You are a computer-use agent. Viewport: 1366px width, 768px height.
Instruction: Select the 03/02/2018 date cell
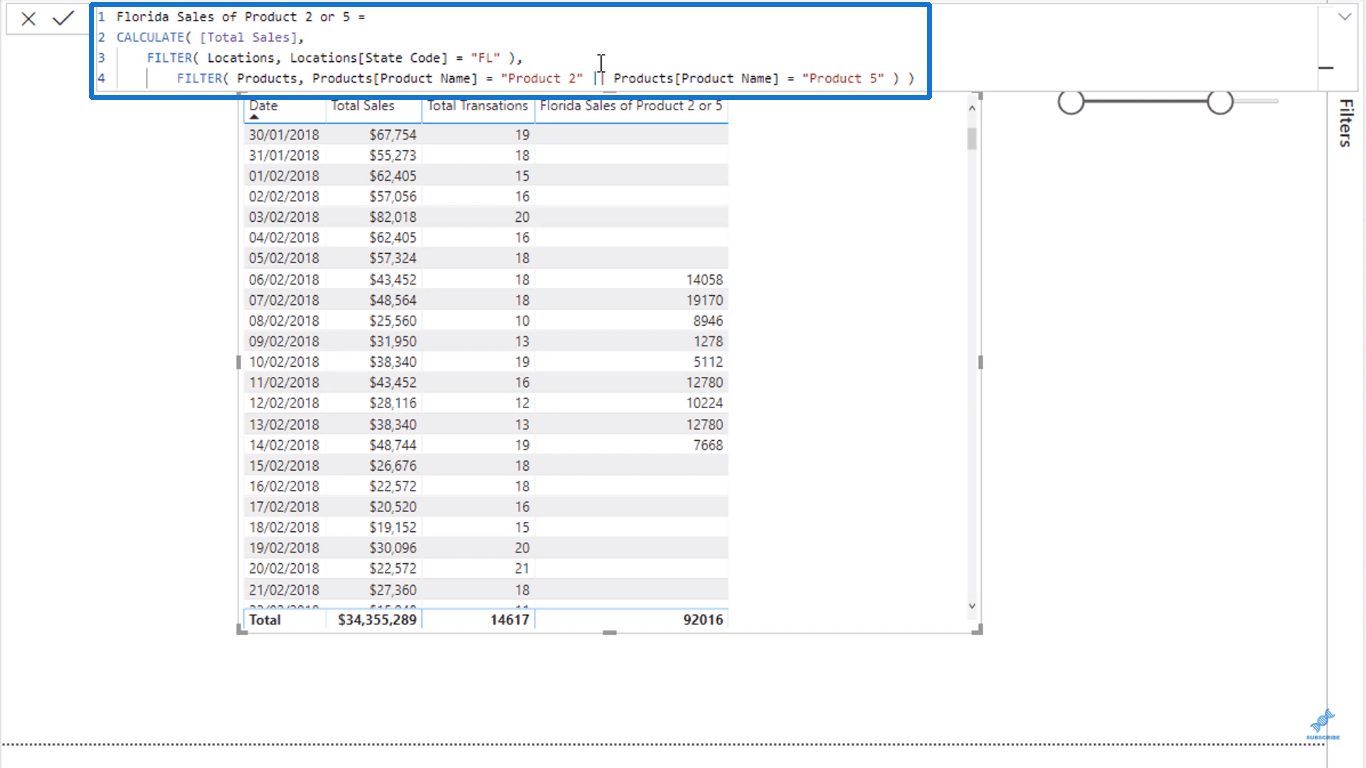(x=284, y=217)
